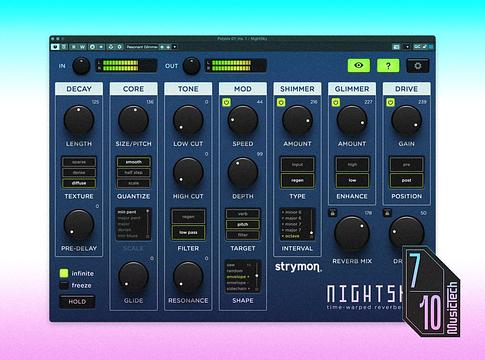Select octave in the interval list
The height and width of the screenshot is (360, 485).
(x=291, y=236)
